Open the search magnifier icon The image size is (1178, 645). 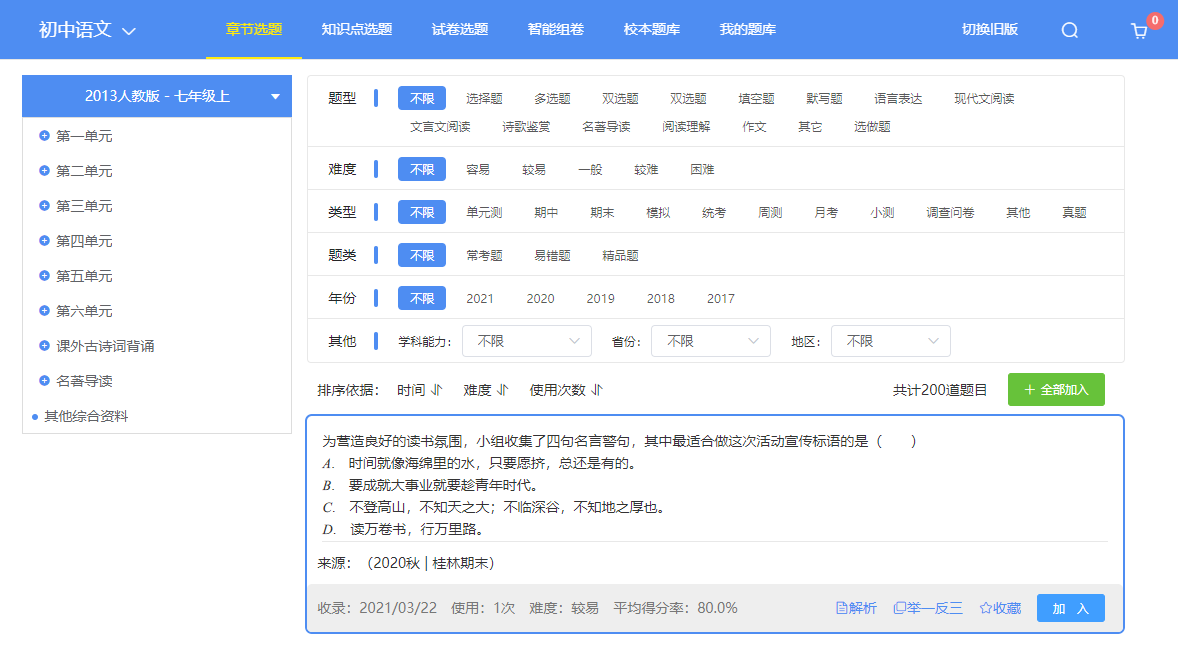coord(1069,30)
